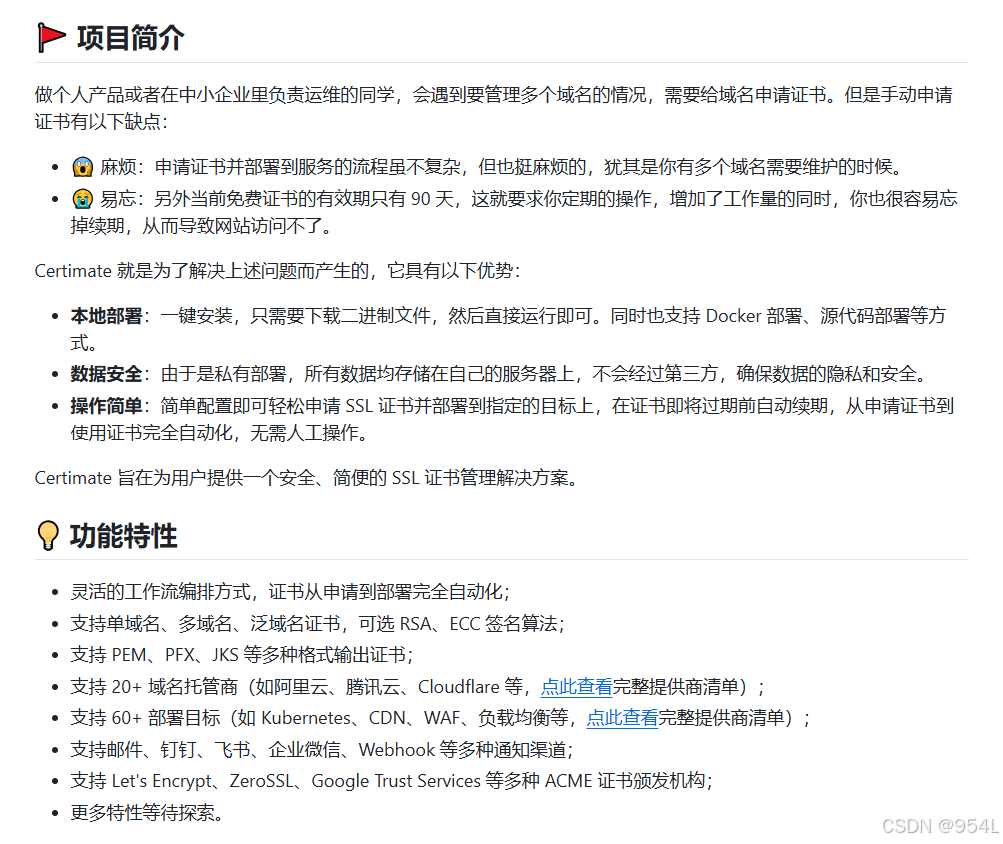The height and width of the screenshot is (844, 1003).
Task: Click the bold text 数据安全
Action: 106,374
